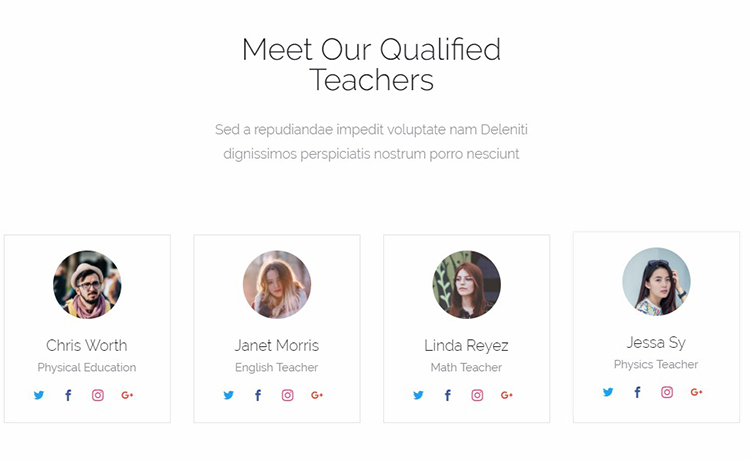
Task: Click Janet Morris's Facebook icon
Action: [258, 395]
